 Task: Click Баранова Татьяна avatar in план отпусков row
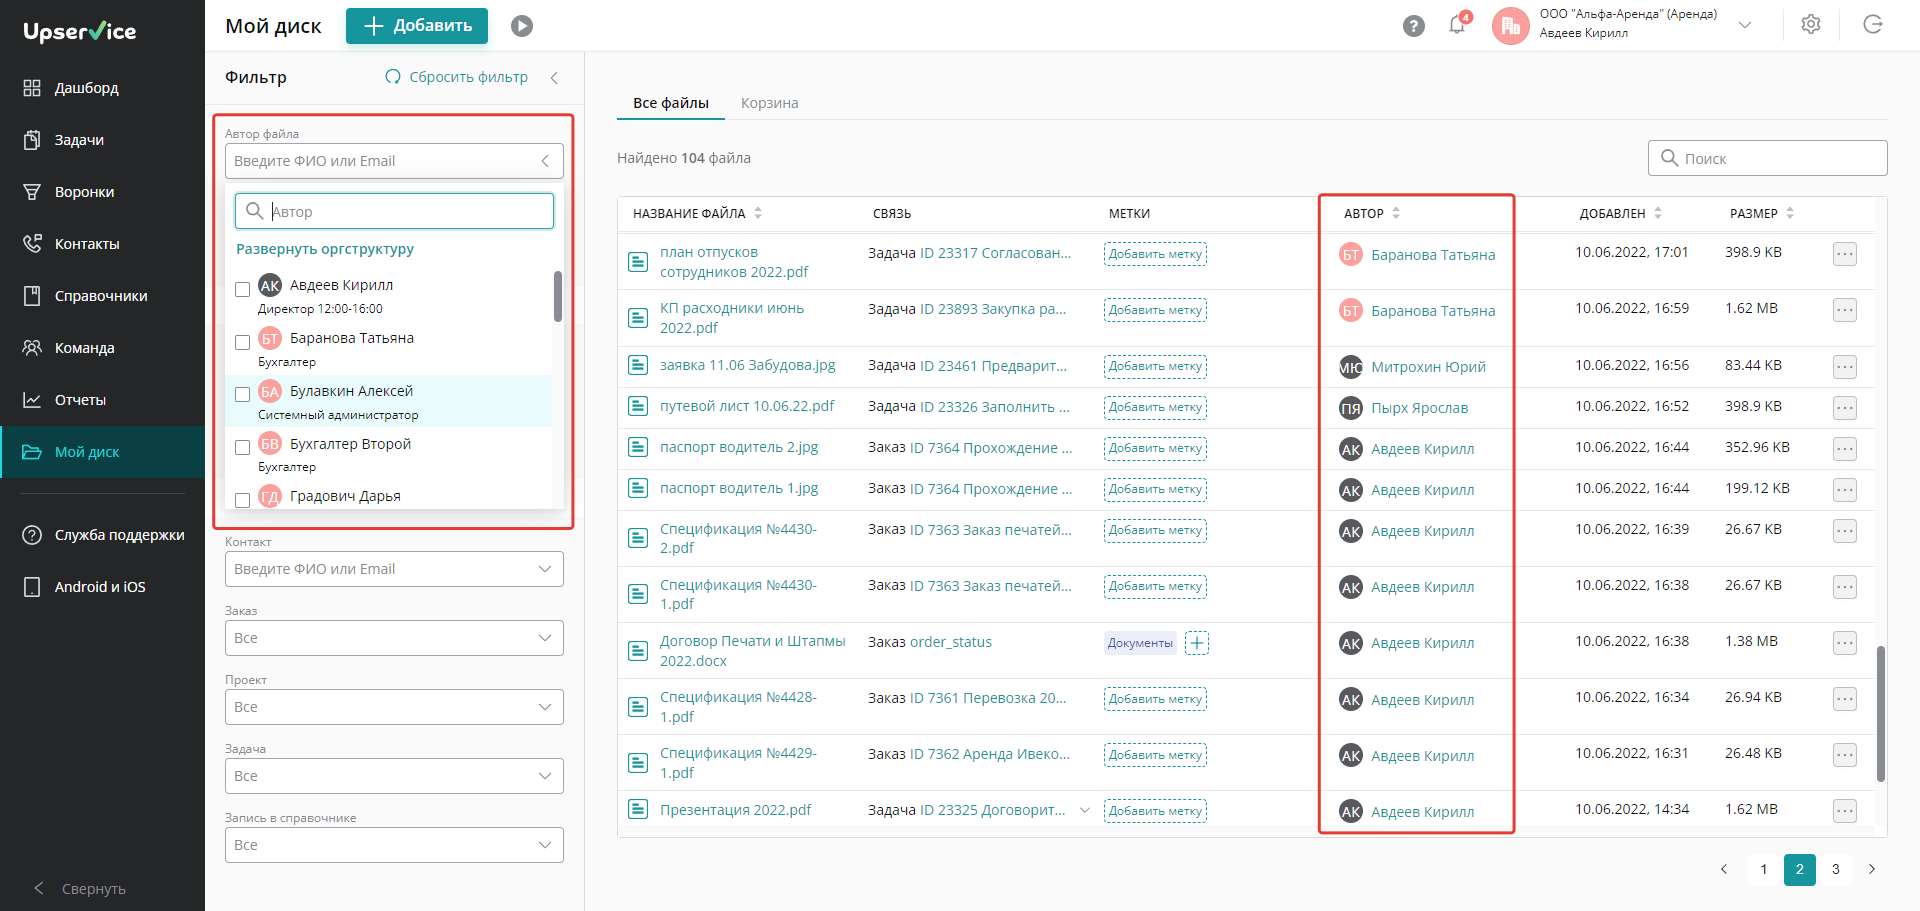click(1351, 255)
